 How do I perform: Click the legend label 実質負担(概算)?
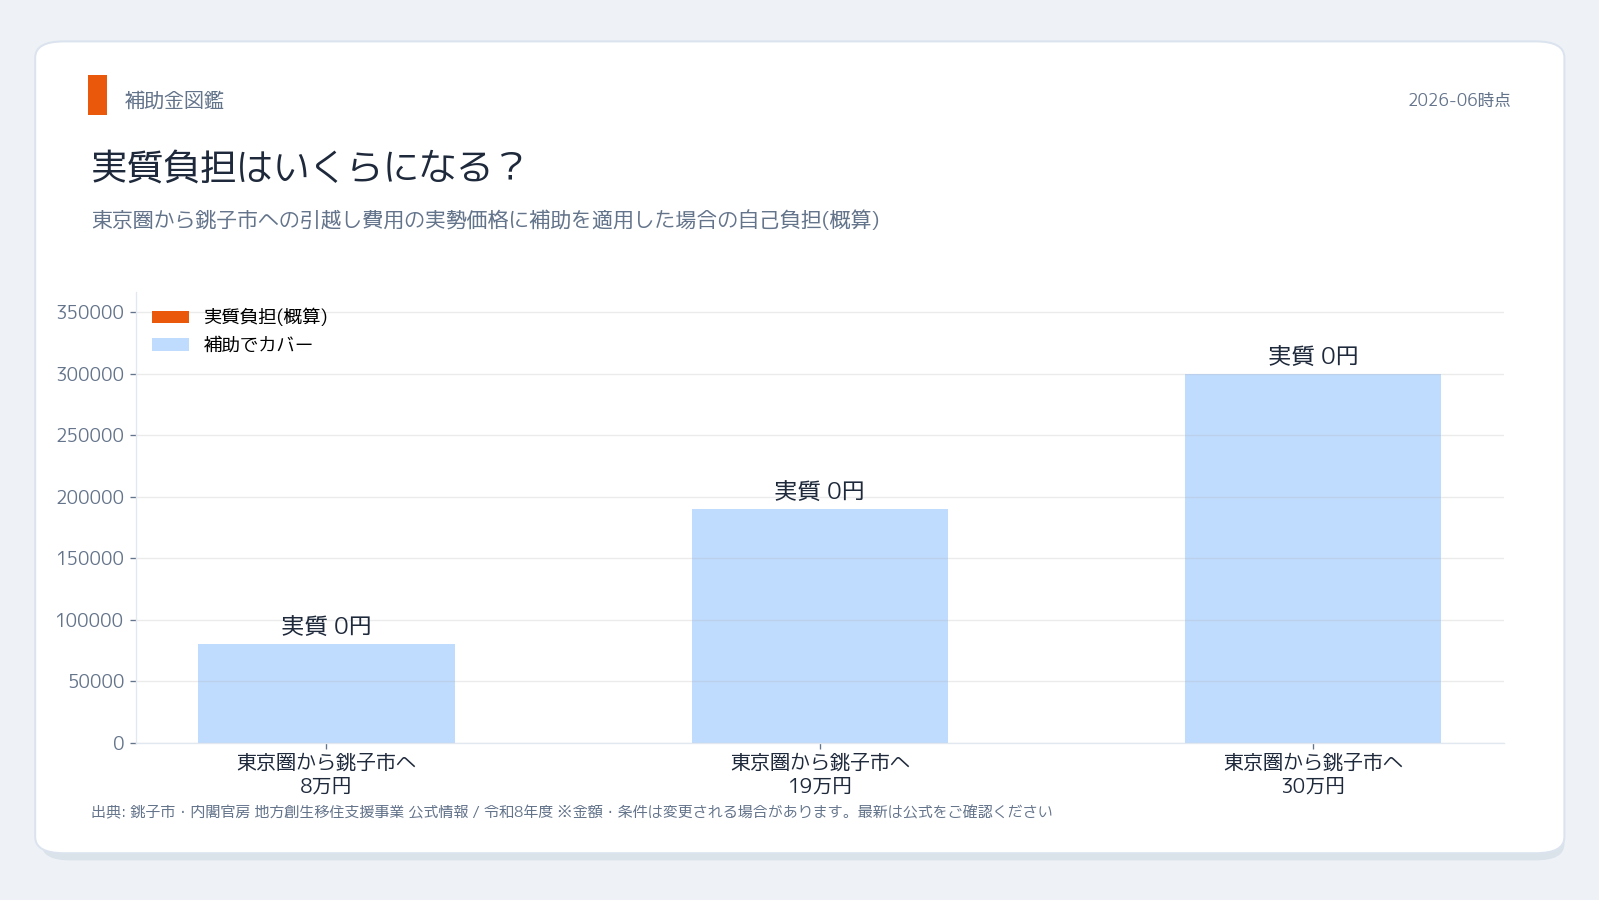tap(265, 316)
